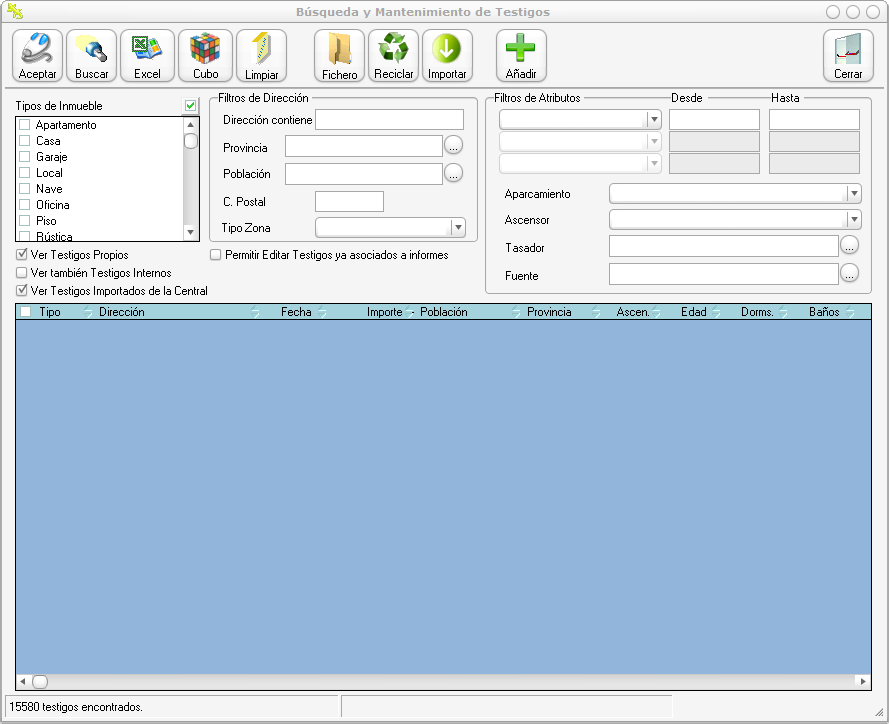Open the Cubo analysis tool

click(205, 55)
